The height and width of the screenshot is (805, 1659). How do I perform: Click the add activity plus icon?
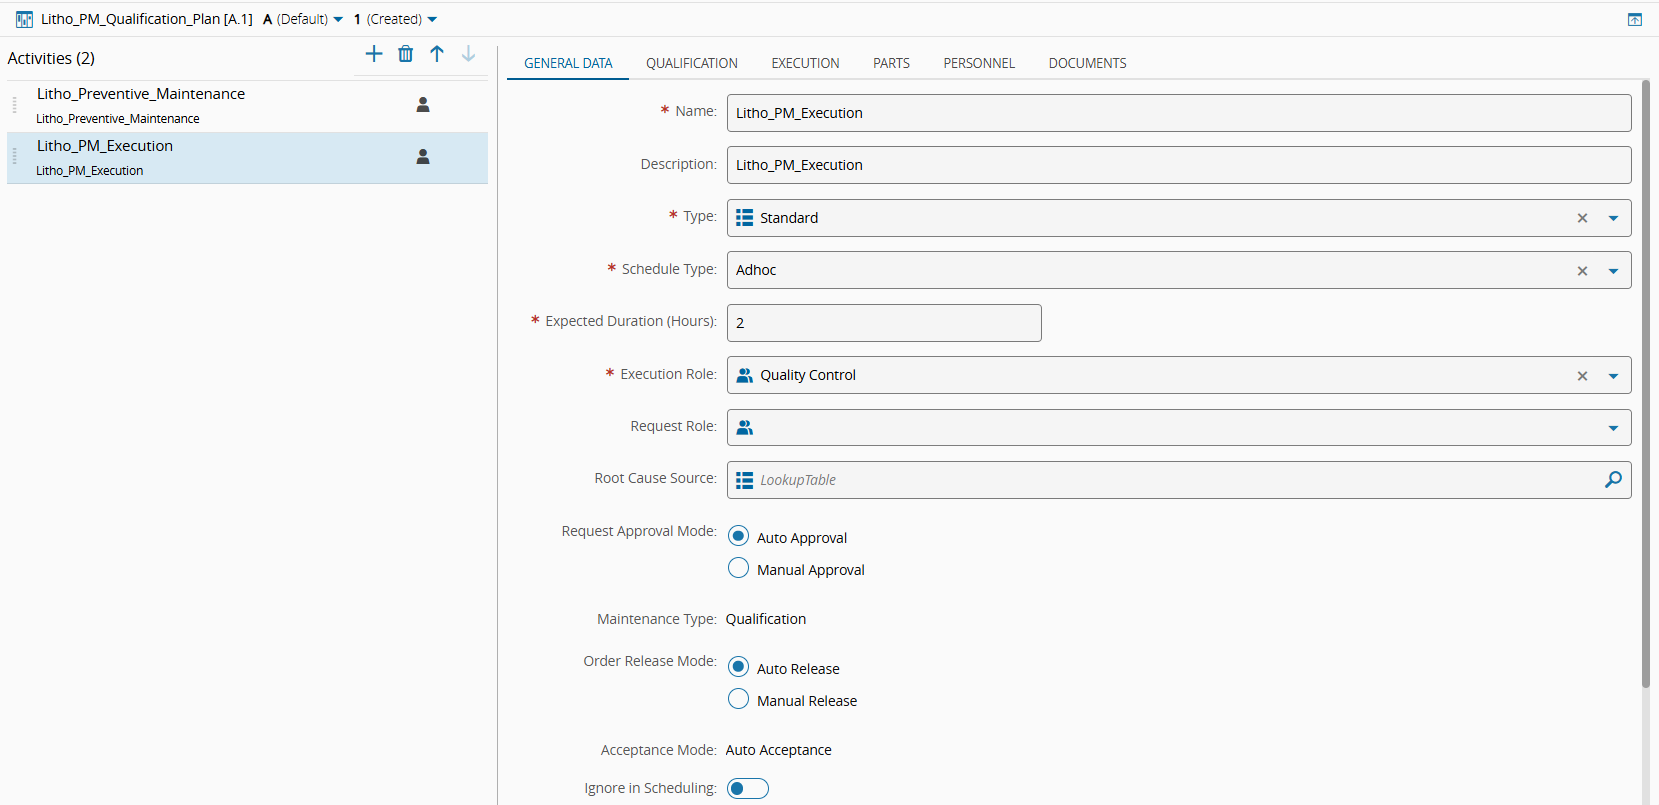click(x=374, y=54)
